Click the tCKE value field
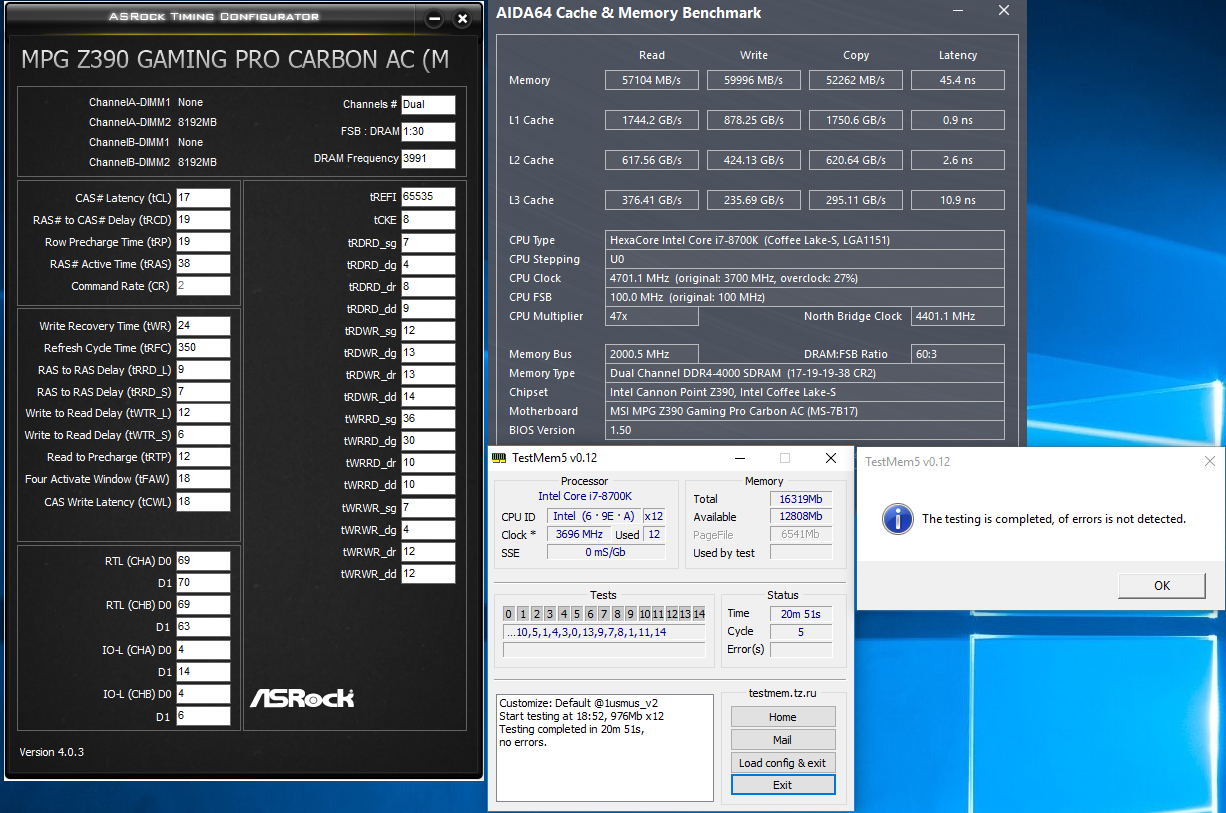This screenshot has height=813, width=1226. pos(428,220)
